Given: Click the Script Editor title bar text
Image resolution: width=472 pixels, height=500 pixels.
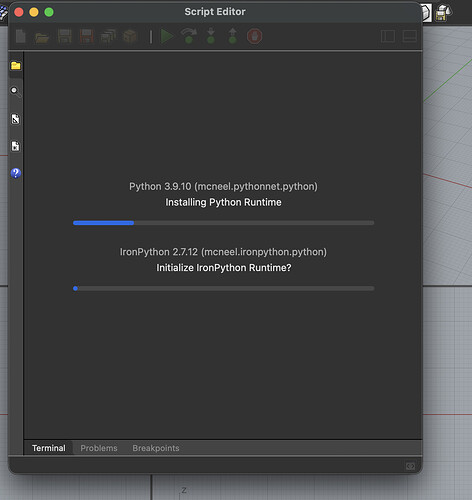Looking at the screenshot, I should (215, 12).
